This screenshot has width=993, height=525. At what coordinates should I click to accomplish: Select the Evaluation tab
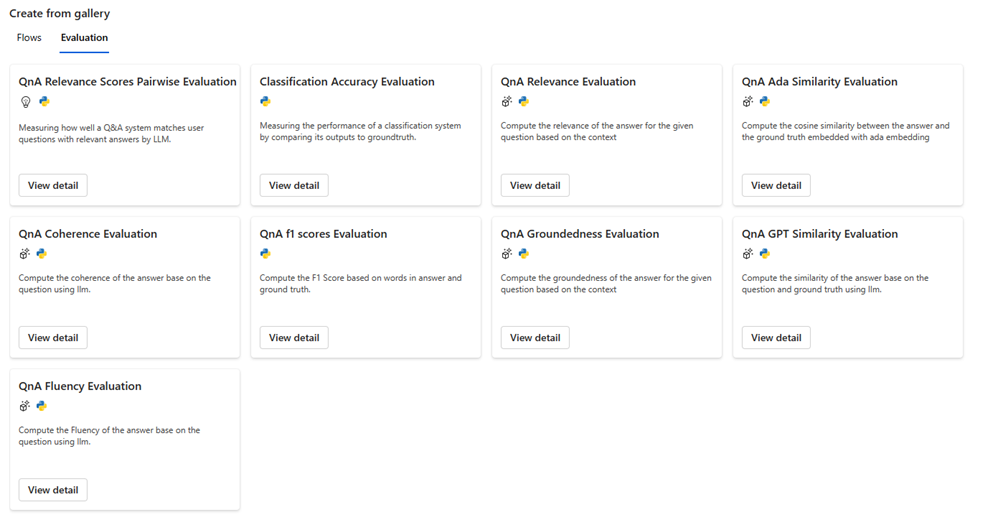84,37
